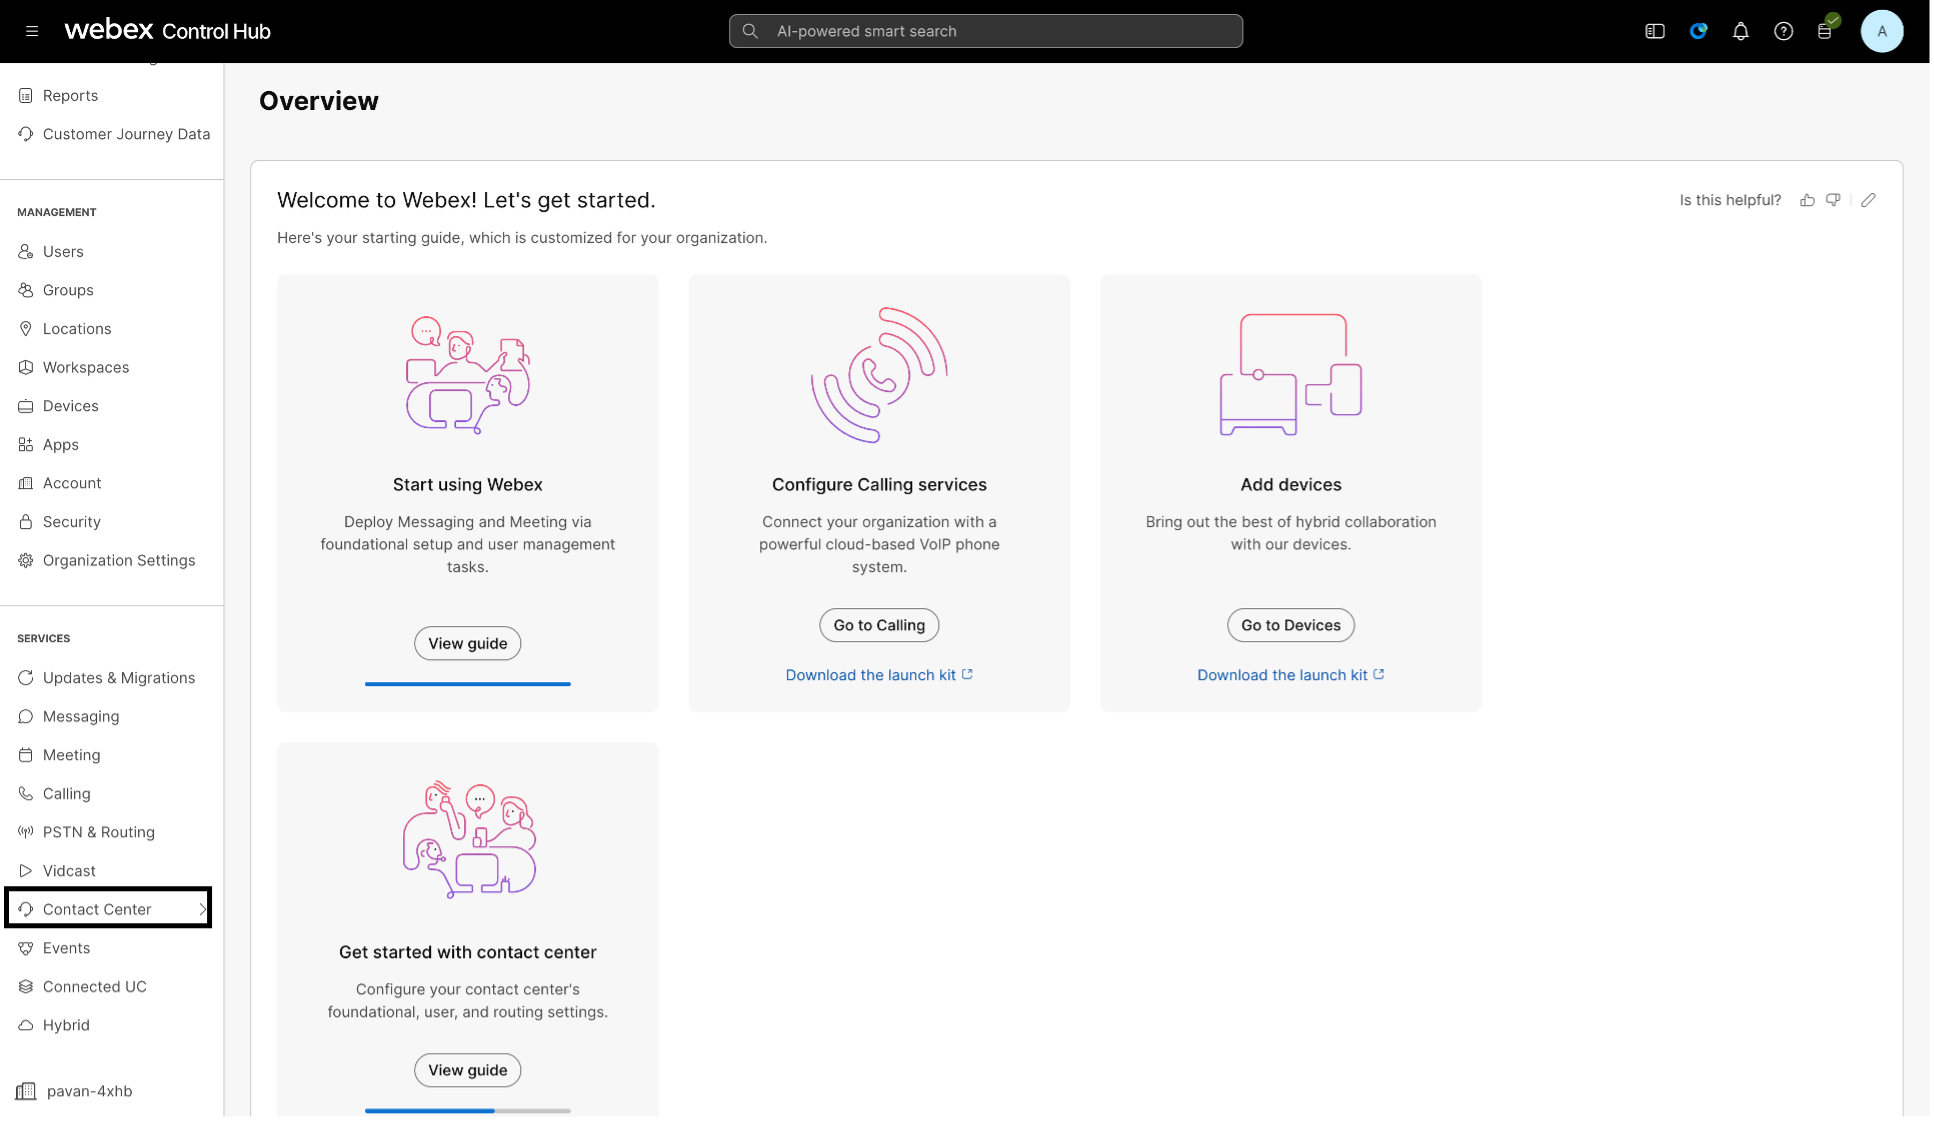
Task: Click Go to Calling button
Action: [x=879, y=625]
